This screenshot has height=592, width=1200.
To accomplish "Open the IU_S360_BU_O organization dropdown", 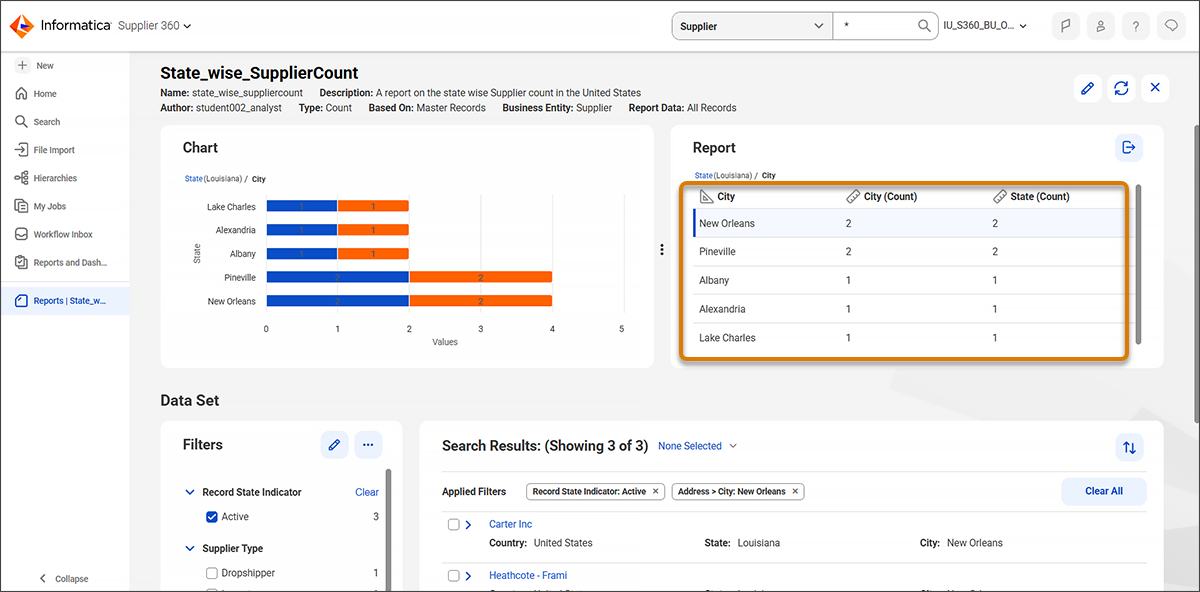I will (985, 26).
